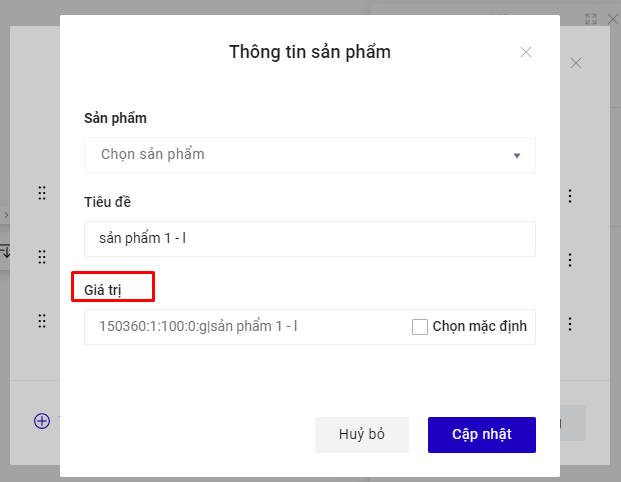Screen dimensions: 621x482
Task: Click the Thông tin sản phẩm title
Action: click(x=310, y=52)
